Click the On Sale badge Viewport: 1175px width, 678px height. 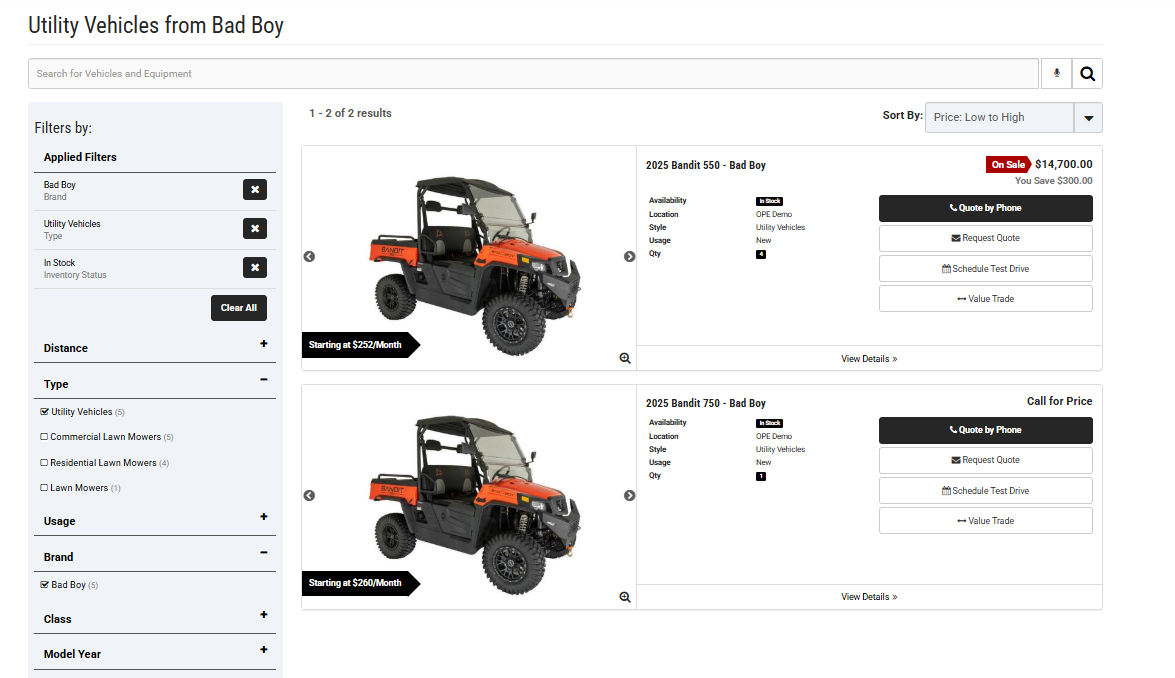pos(1008,165)
